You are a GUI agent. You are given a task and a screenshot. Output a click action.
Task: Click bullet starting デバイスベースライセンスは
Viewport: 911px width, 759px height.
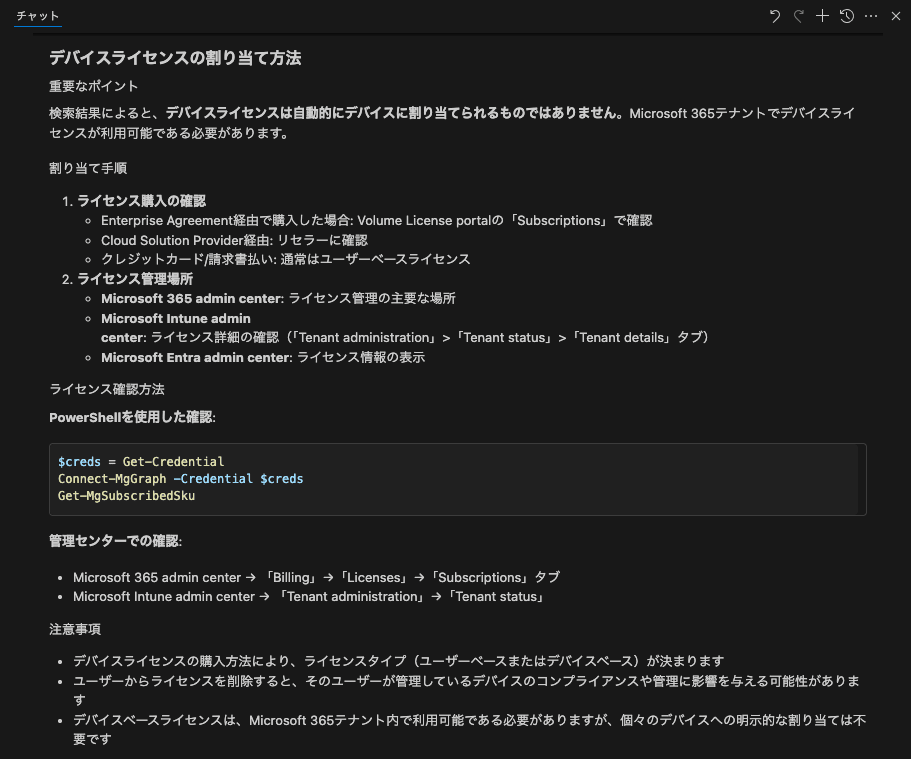pos(469,730)
